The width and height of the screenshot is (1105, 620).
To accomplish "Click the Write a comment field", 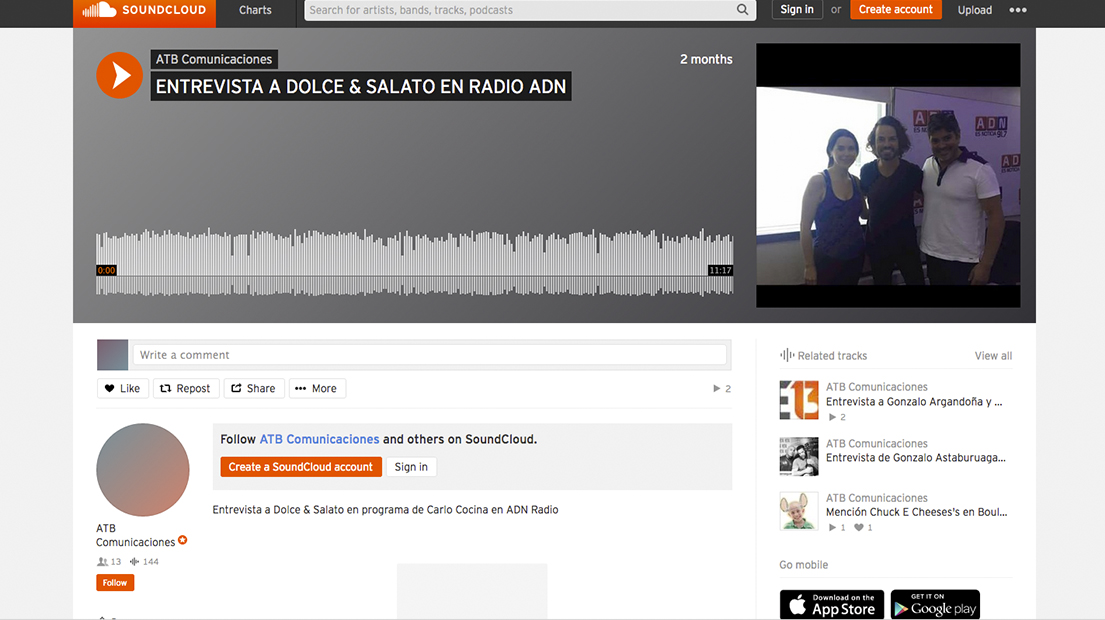I will 429,355.
